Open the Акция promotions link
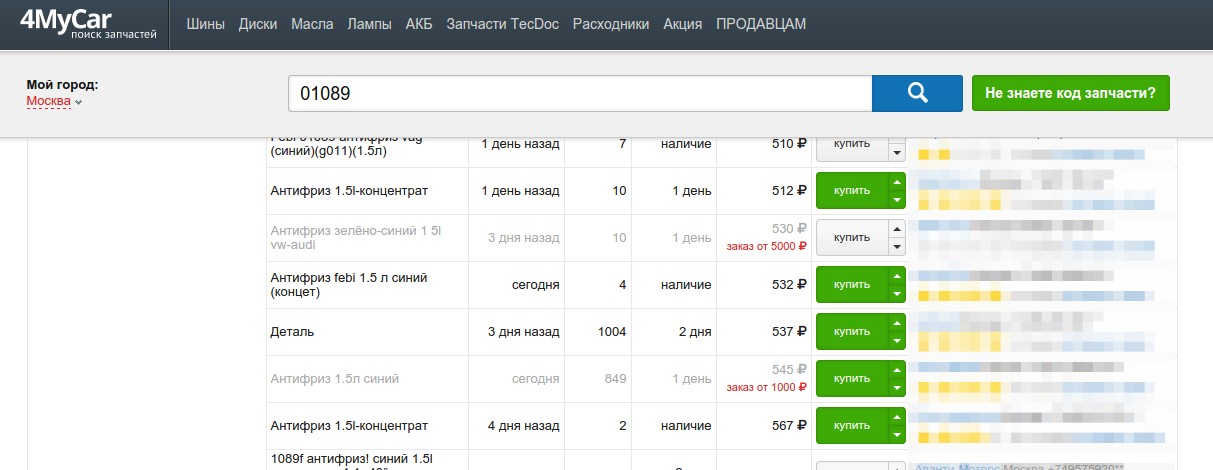This screenshot has height=470, width=1213. click(683, 24)
